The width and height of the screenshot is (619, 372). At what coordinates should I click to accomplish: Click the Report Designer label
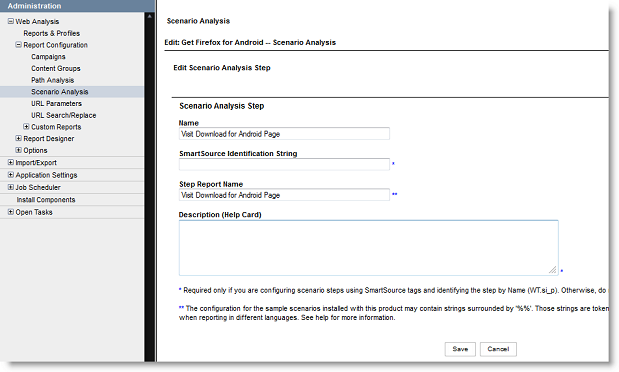click(49, 139)
